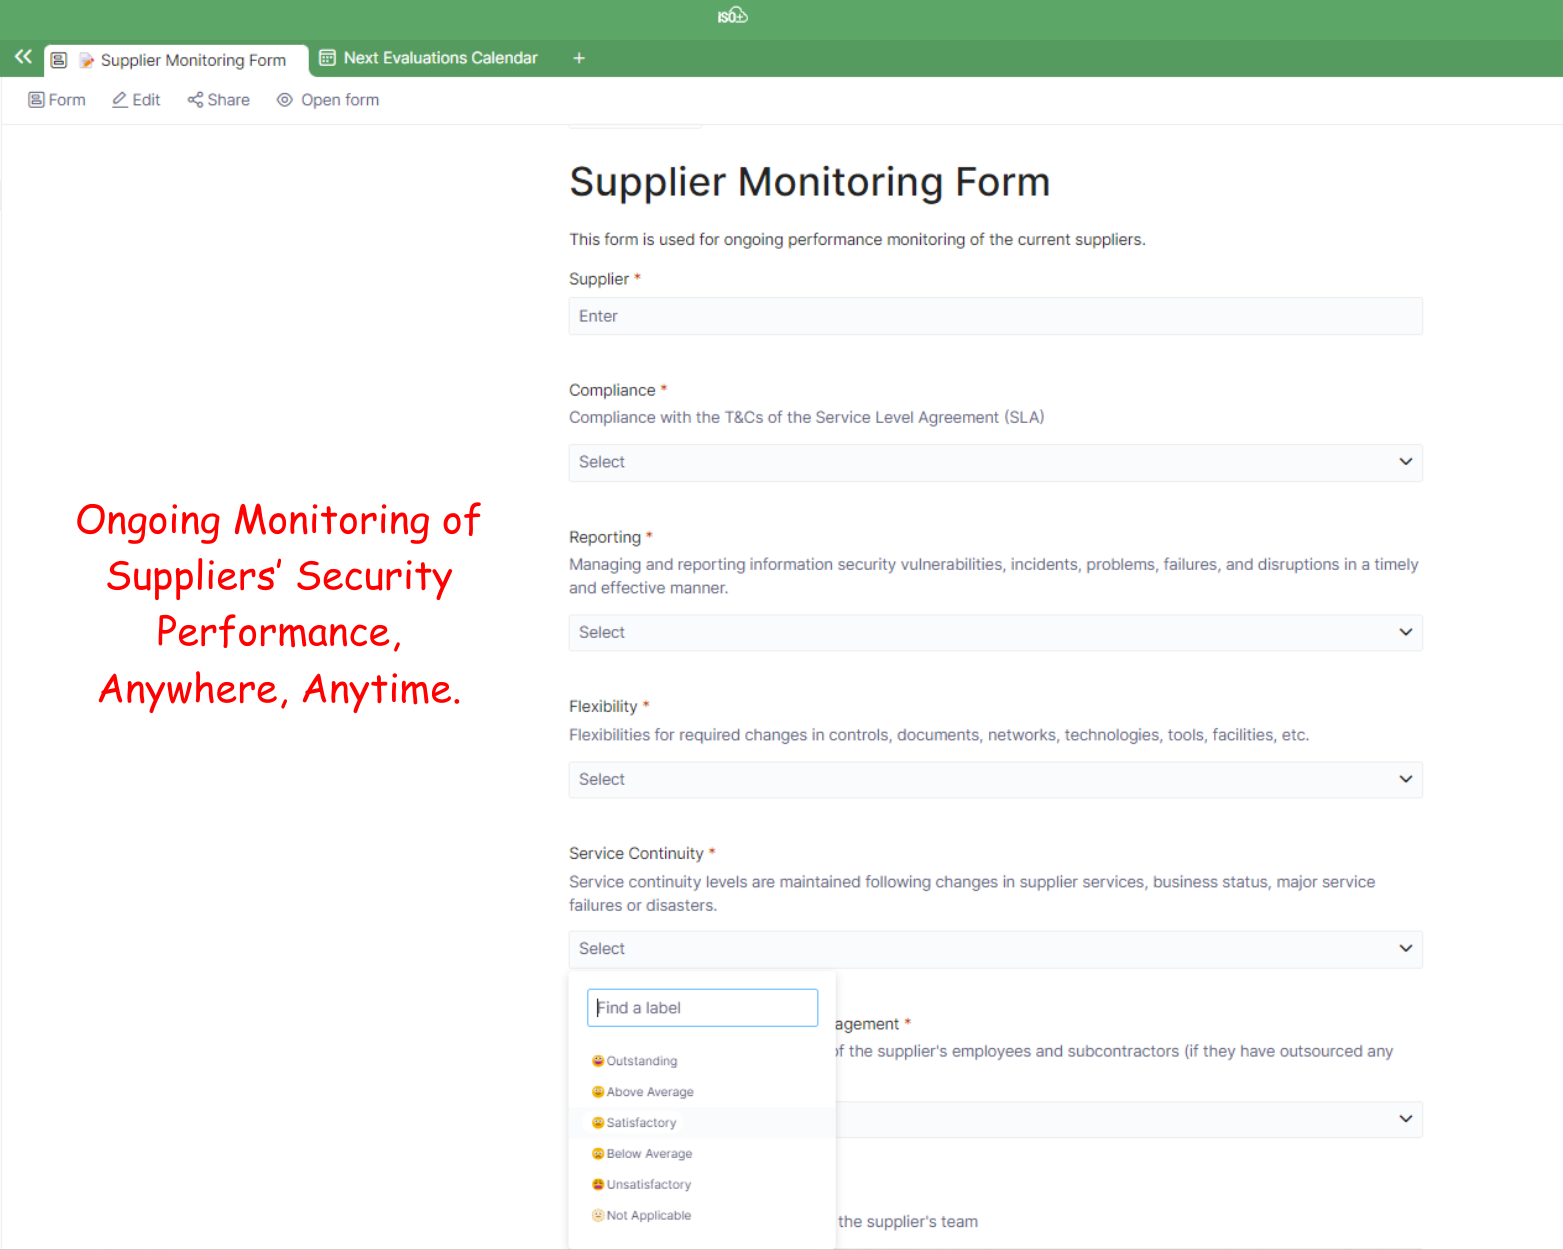Expand the Compliance select dropdown
The image size is (1563, 1250).
995,462
